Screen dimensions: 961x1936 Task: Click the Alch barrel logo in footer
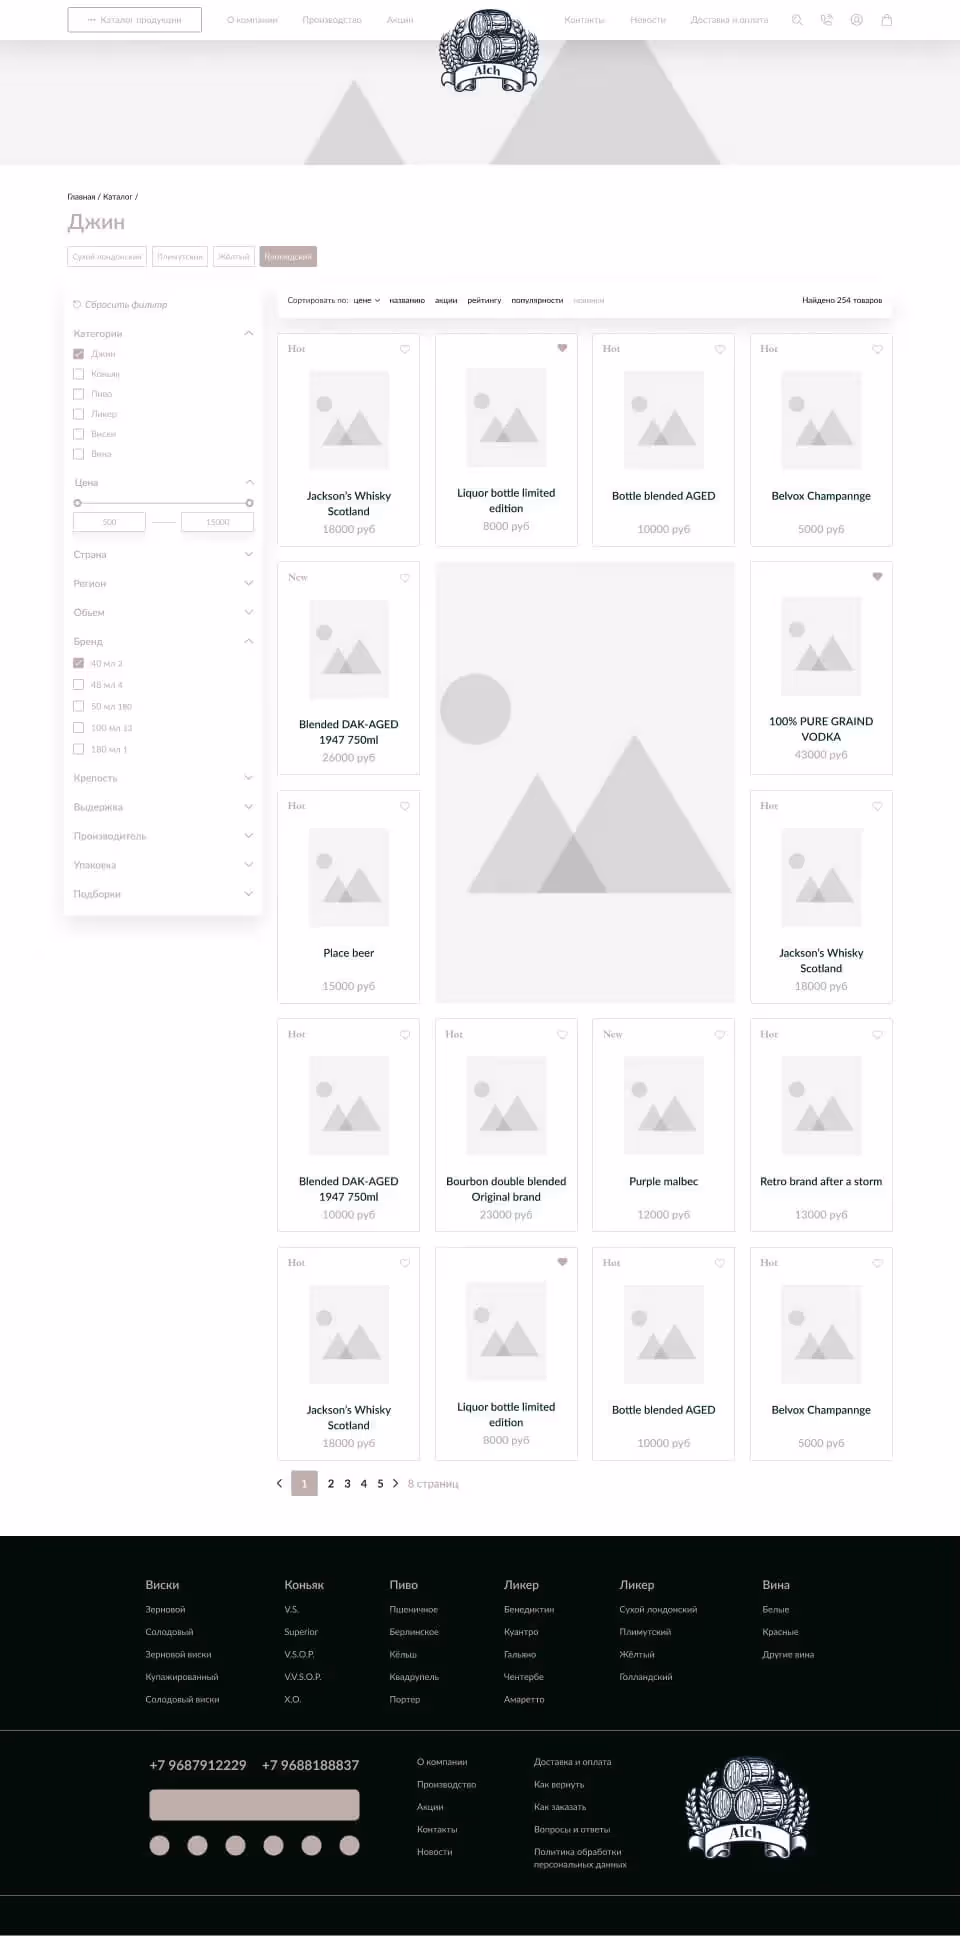click(x=747, y=1808)
